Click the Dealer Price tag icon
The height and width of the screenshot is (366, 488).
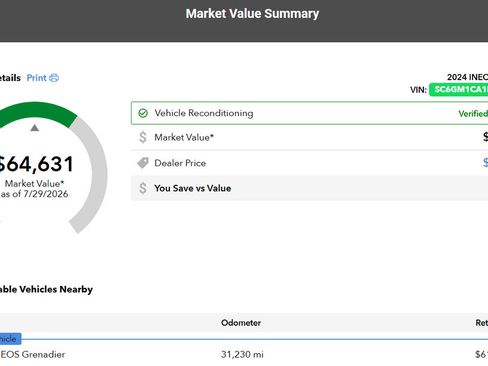[x=143, y=163]
